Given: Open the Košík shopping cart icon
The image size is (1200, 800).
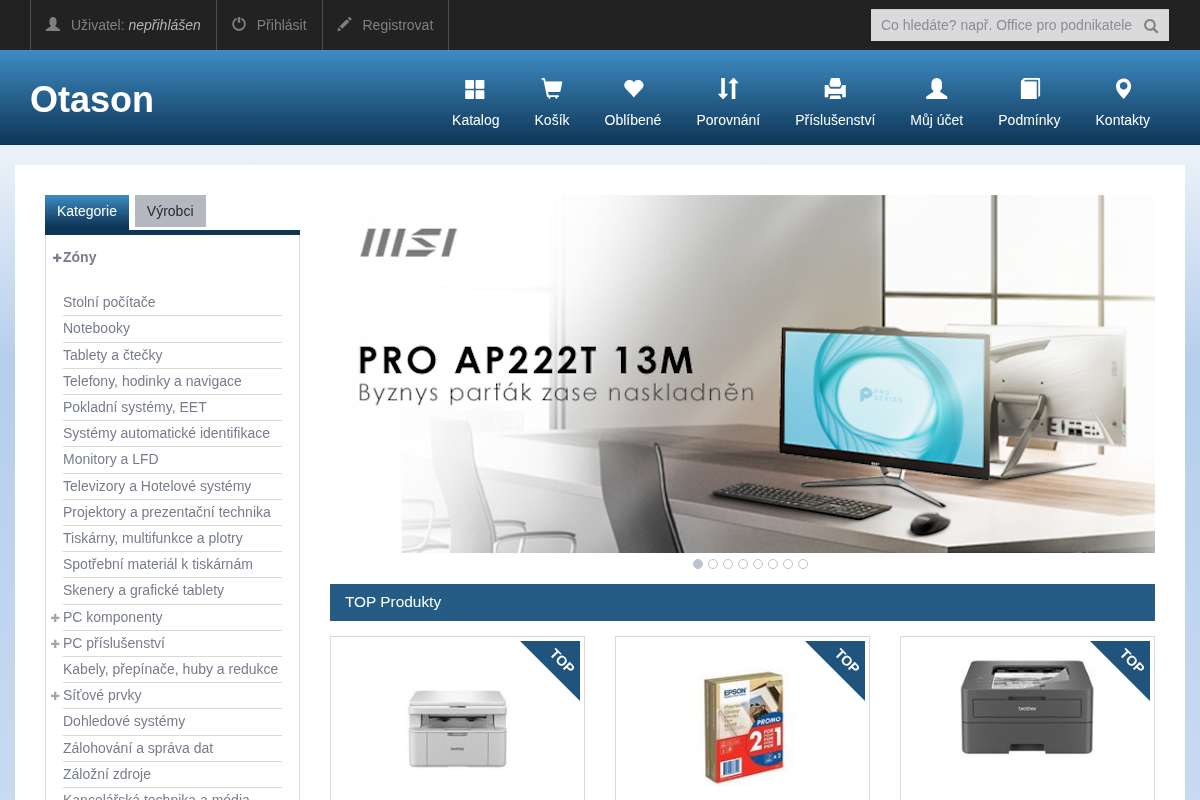Looking at the screenshot, I should tap(551, 89).
